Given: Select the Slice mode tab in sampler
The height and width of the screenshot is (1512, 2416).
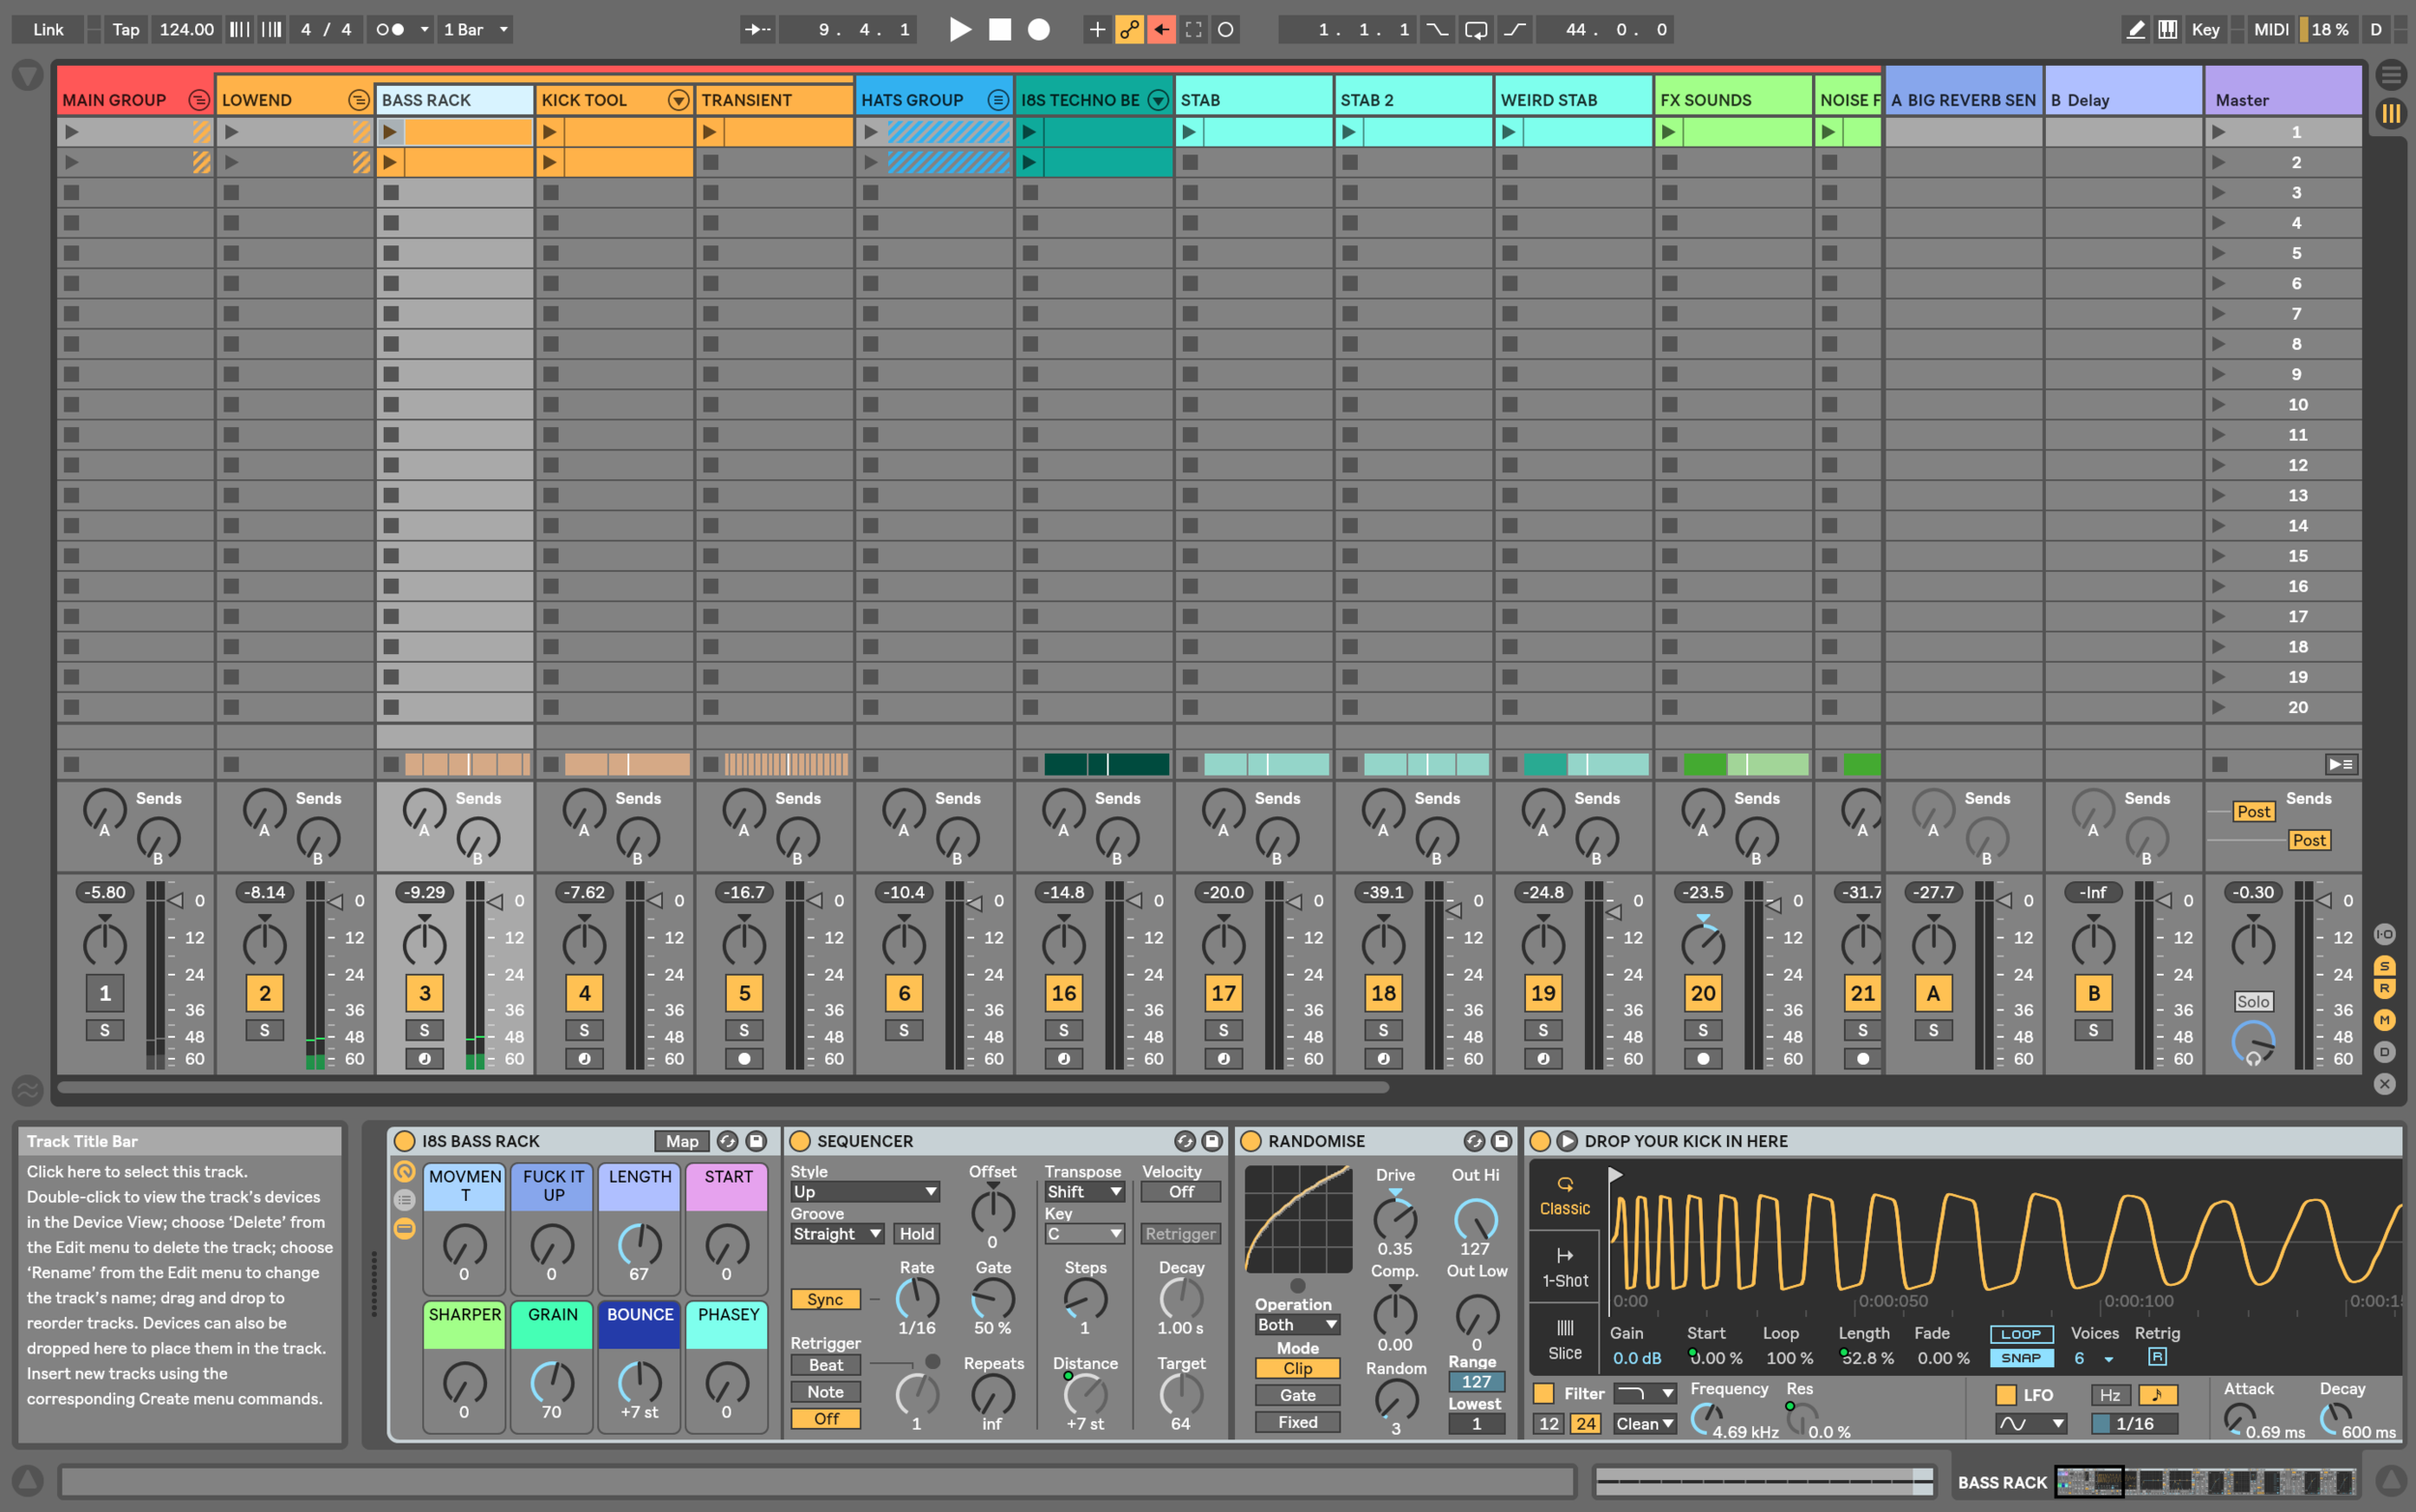Looking at the screenshot, I should coord(1564,1340).
